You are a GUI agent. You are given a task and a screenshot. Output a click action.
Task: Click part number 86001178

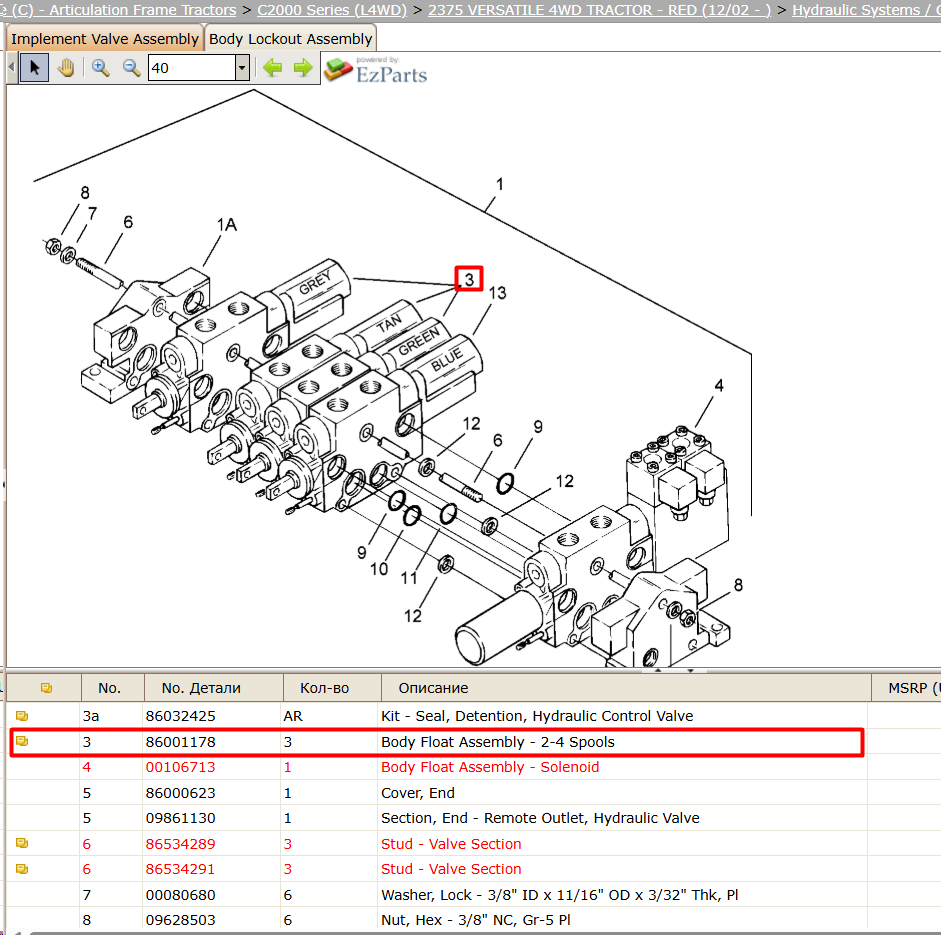click(x=180, y=742)
